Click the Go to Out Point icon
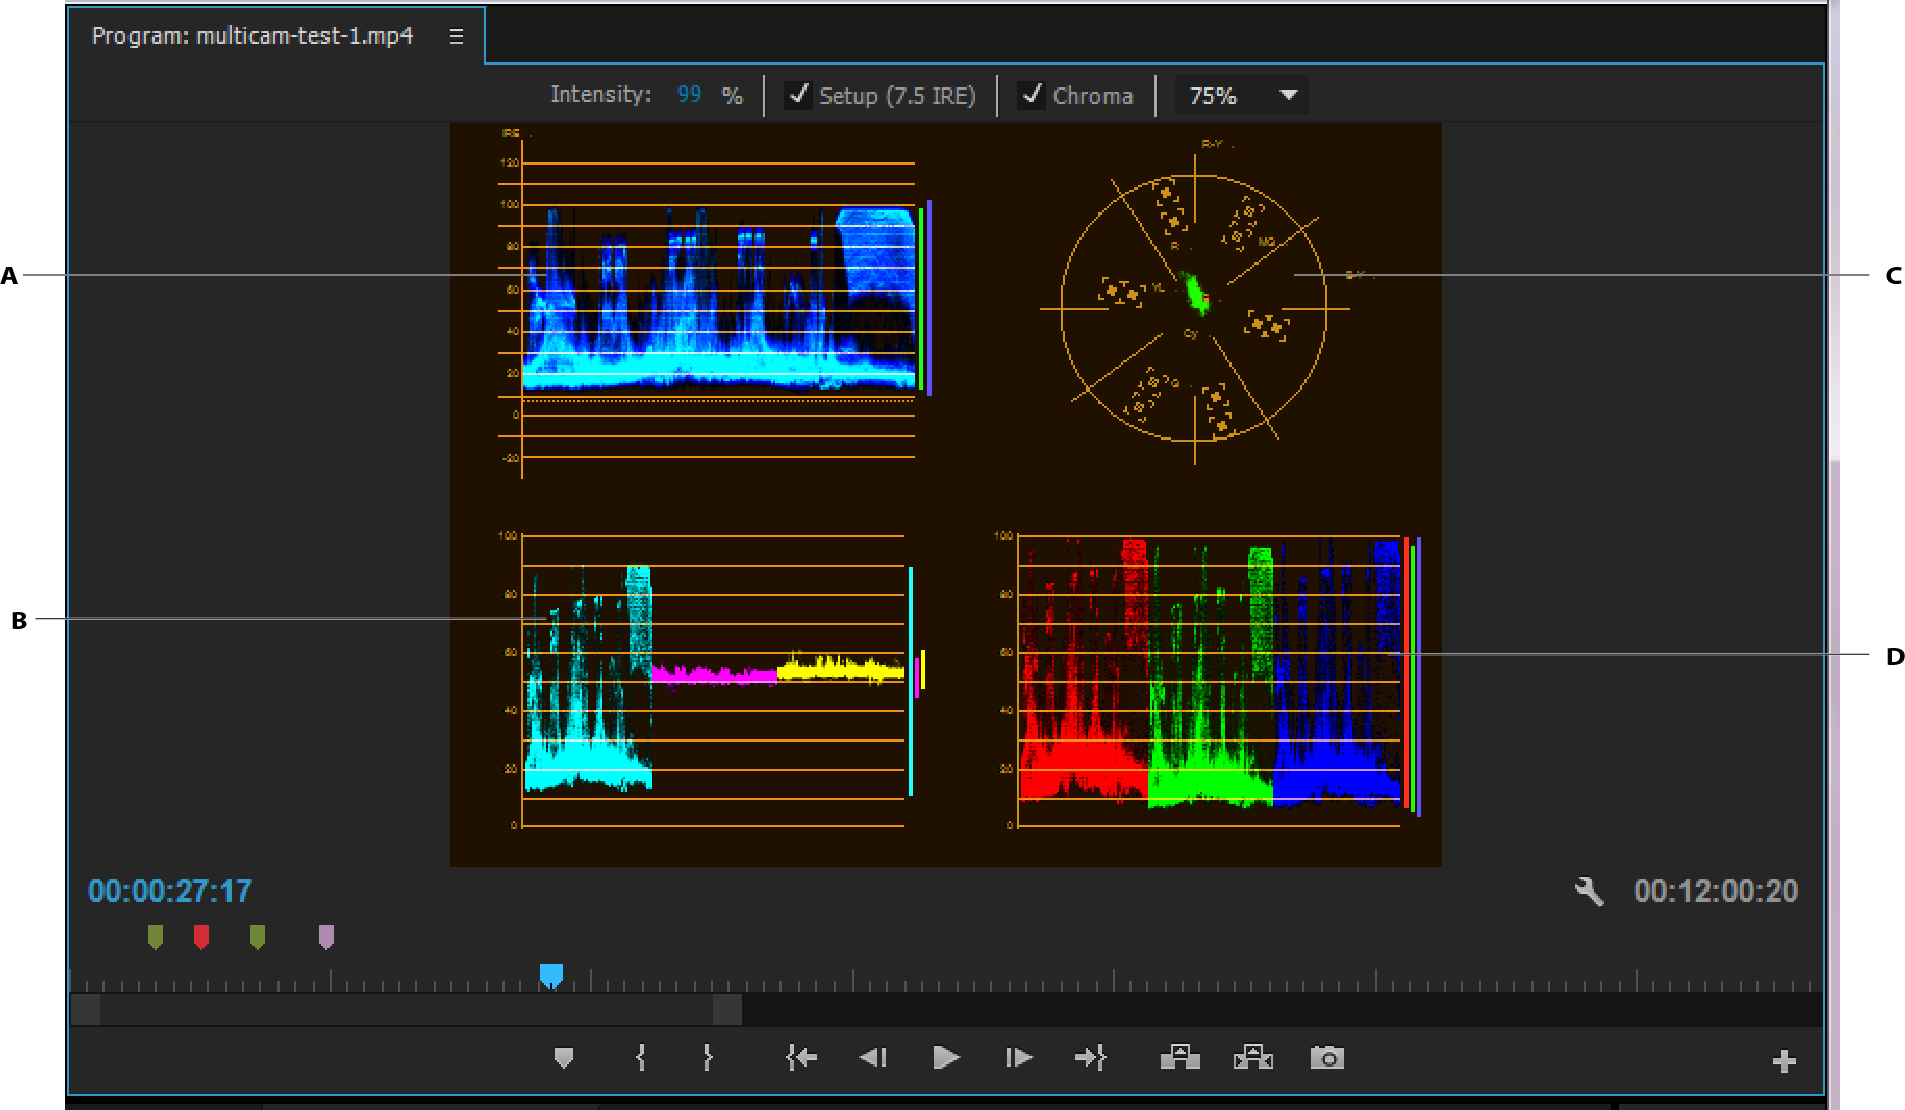Image resolution: width=1905 pixels, height=1110 pixels. pyautogui.click(x=1090, y=1057)
